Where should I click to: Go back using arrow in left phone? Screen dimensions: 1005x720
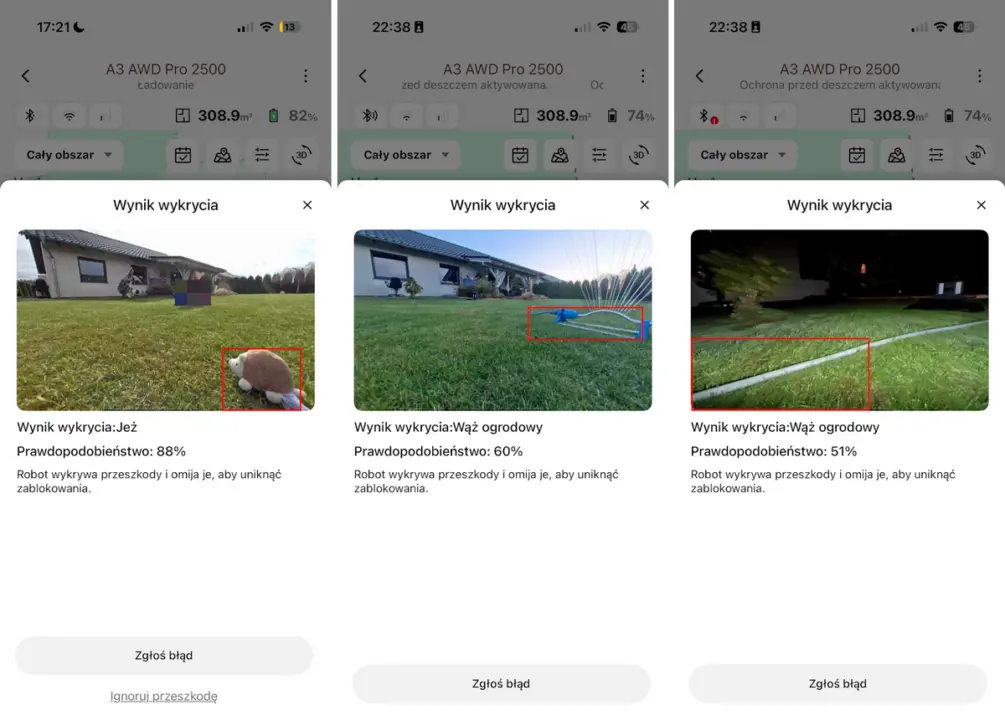pos(26,76)
